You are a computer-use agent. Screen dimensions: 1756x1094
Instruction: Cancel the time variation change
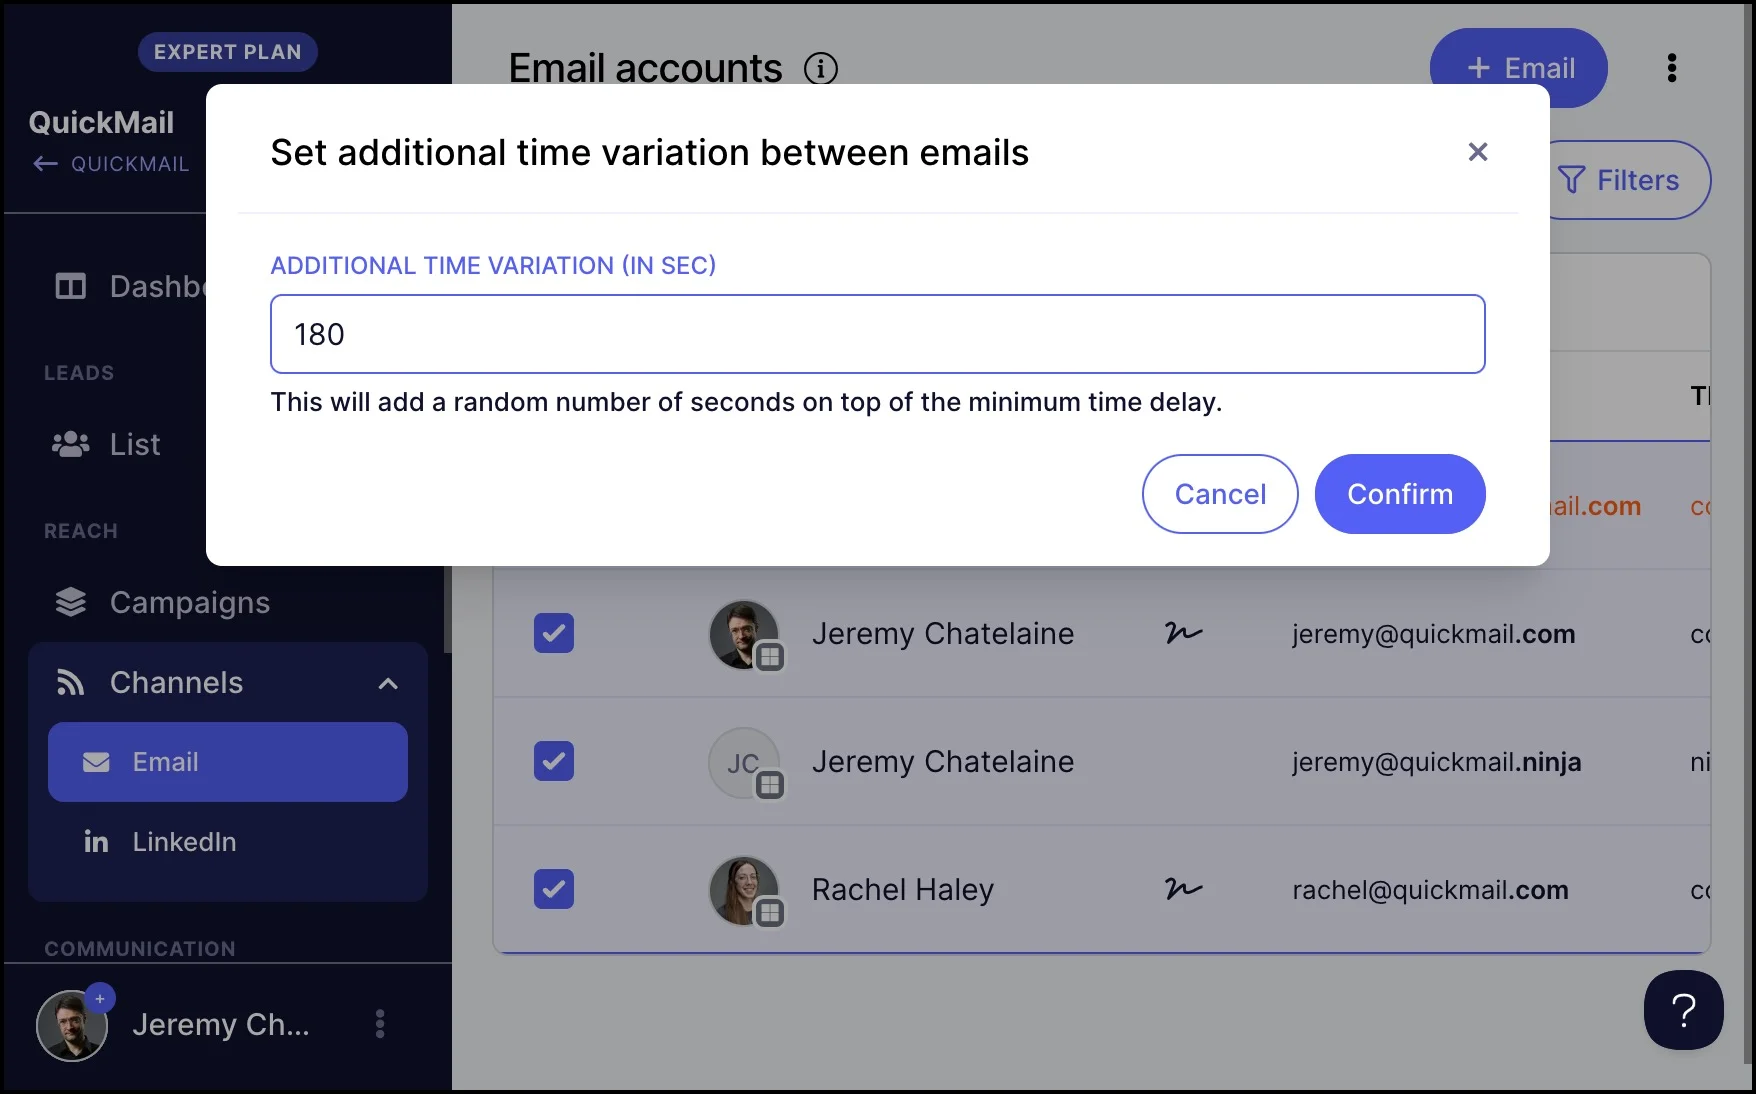pos(1220,494)
